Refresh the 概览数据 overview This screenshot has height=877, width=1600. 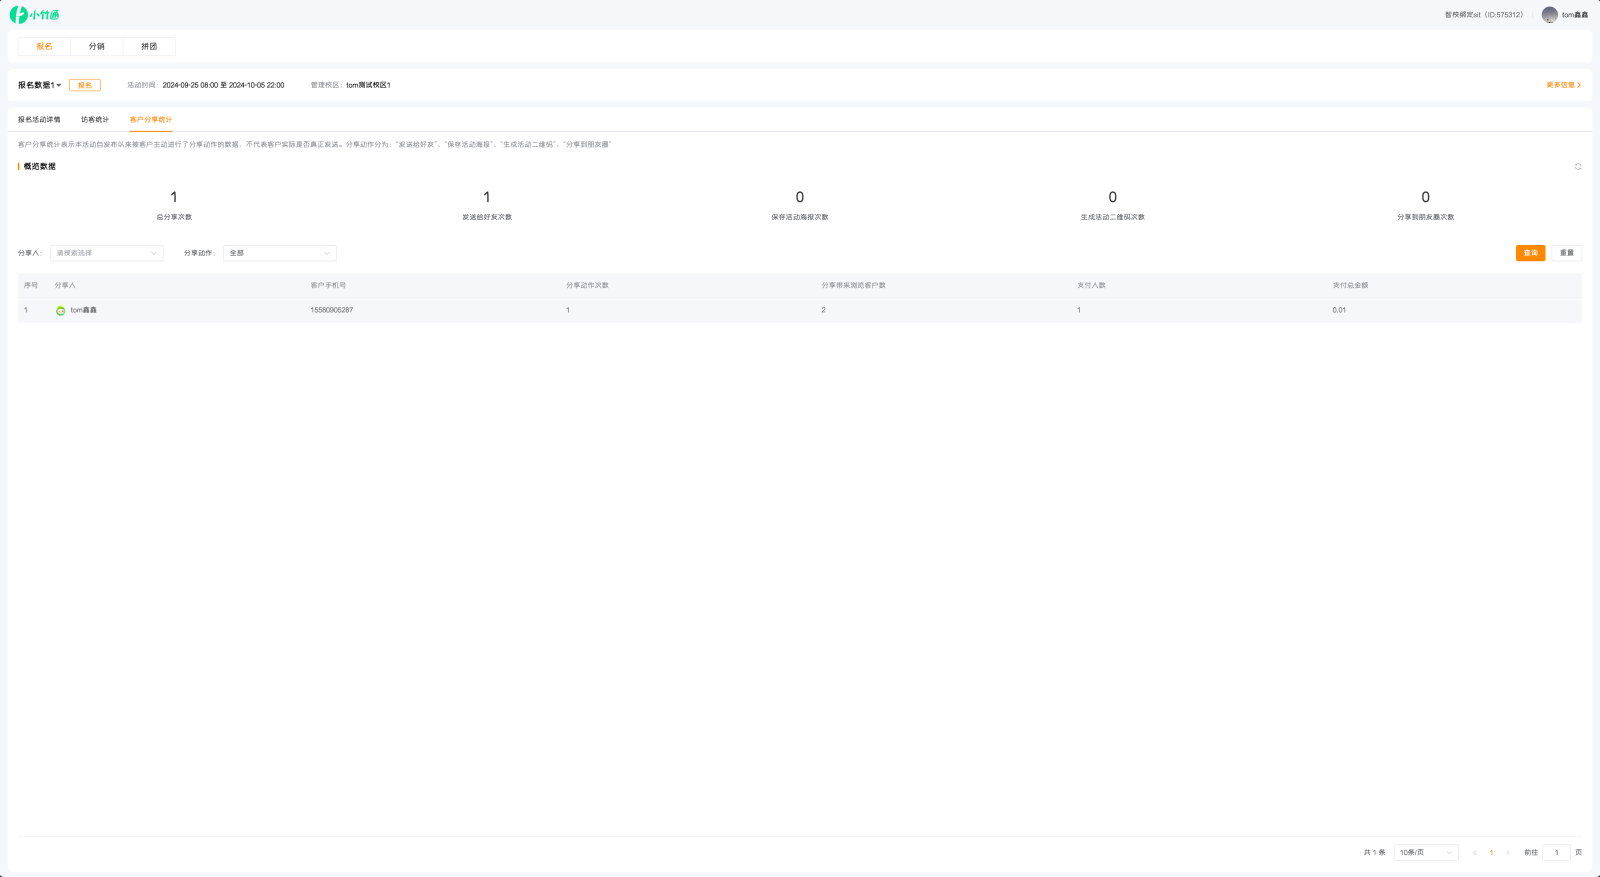(x=1578, y=167)
